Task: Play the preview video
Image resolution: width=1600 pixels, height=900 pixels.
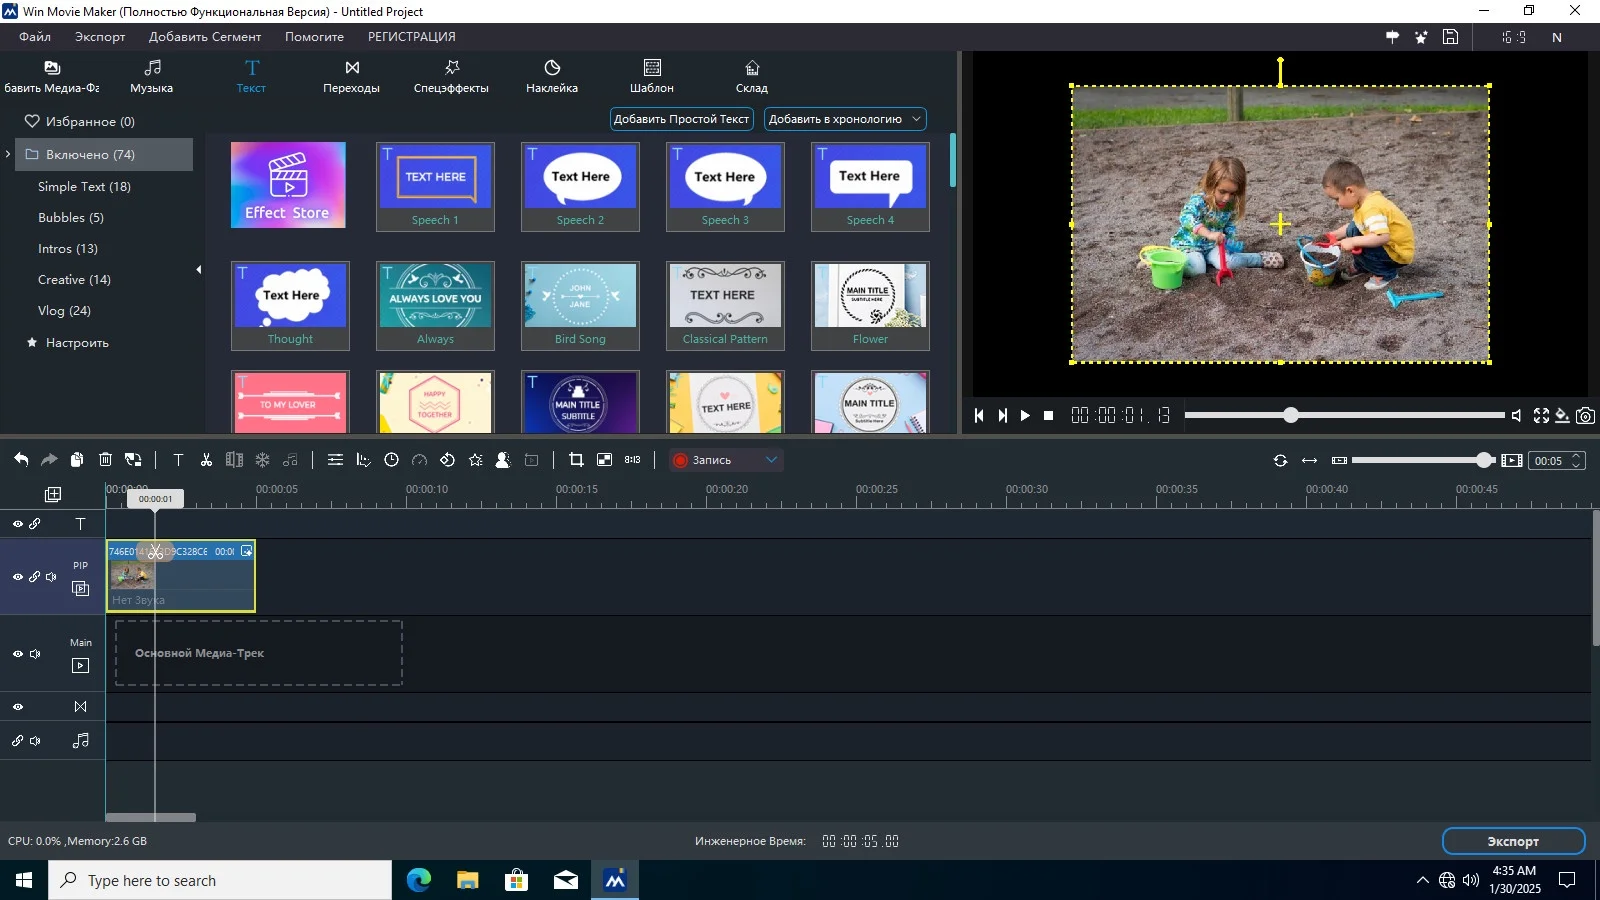Action: point(1025,416)
